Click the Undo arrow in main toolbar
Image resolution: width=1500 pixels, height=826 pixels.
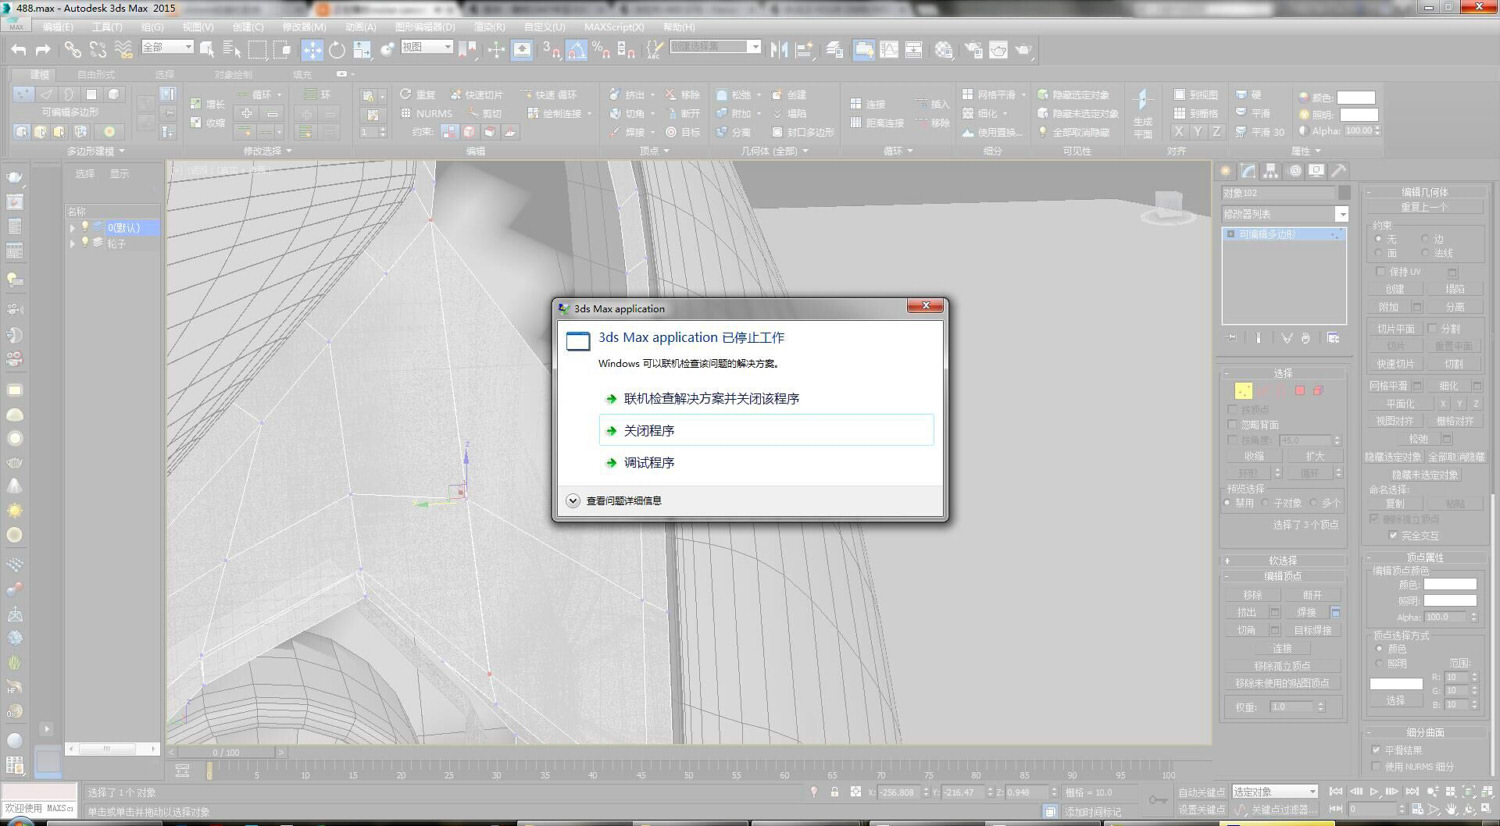[x=18, y=49]
